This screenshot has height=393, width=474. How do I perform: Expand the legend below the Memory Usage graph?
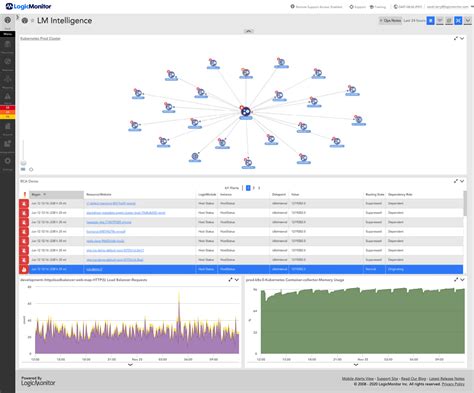pos(356,365)
